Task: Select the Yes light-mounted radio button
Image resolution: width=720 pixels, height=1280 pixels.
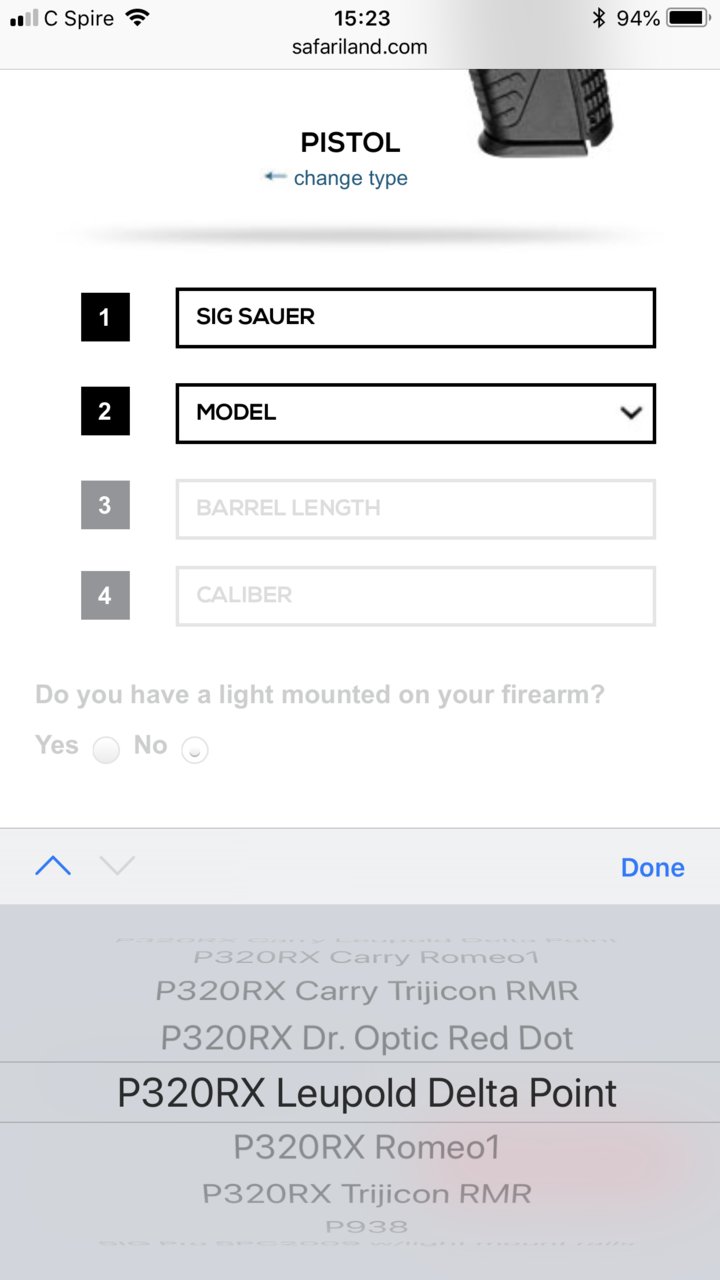Action: pos(106,749)
